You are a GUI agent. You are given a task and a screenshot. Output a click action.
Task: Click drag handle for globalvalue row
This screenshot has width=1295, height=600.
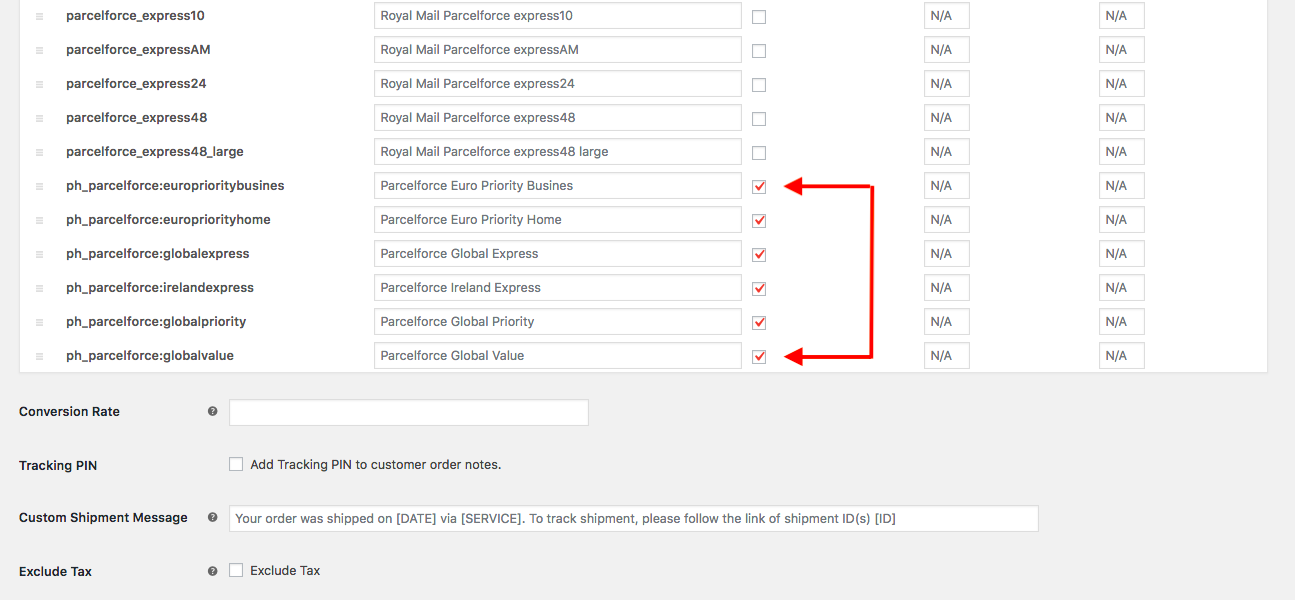[x=39, y=357]
